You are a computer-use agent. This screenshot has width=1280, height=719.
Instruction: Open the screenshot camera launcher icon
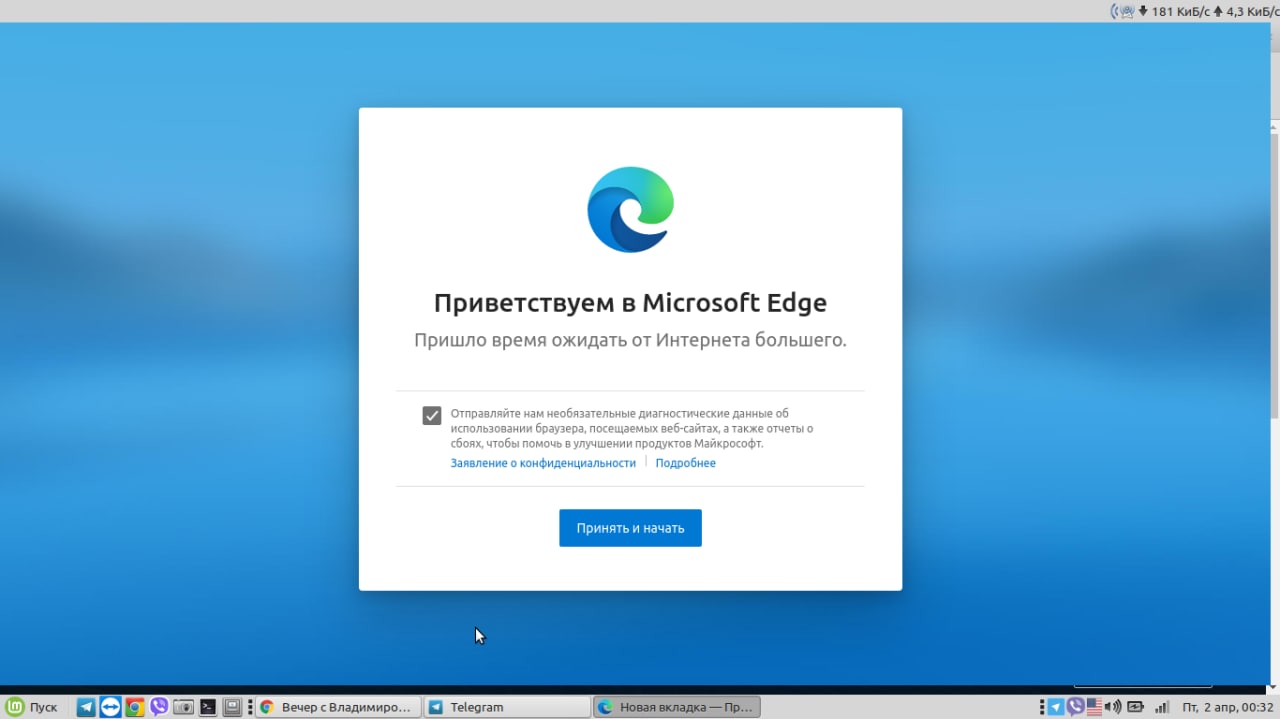[x=183, y=707]
